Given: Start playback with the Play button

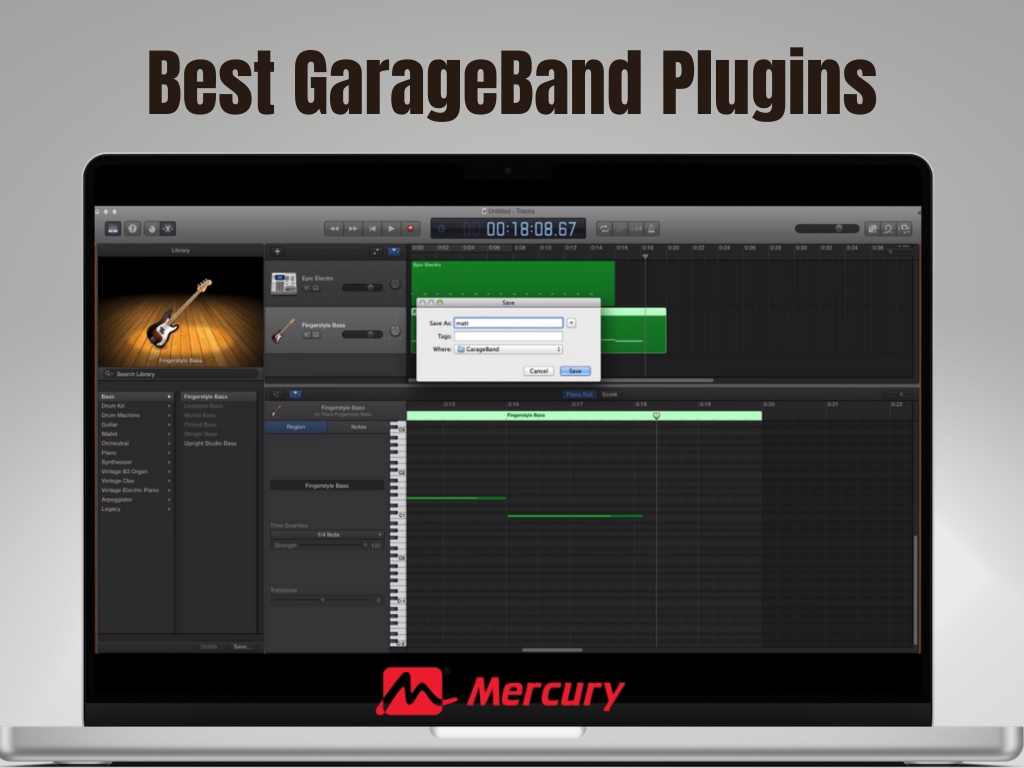Looking at the screenshot, I should tap(391, 229).
